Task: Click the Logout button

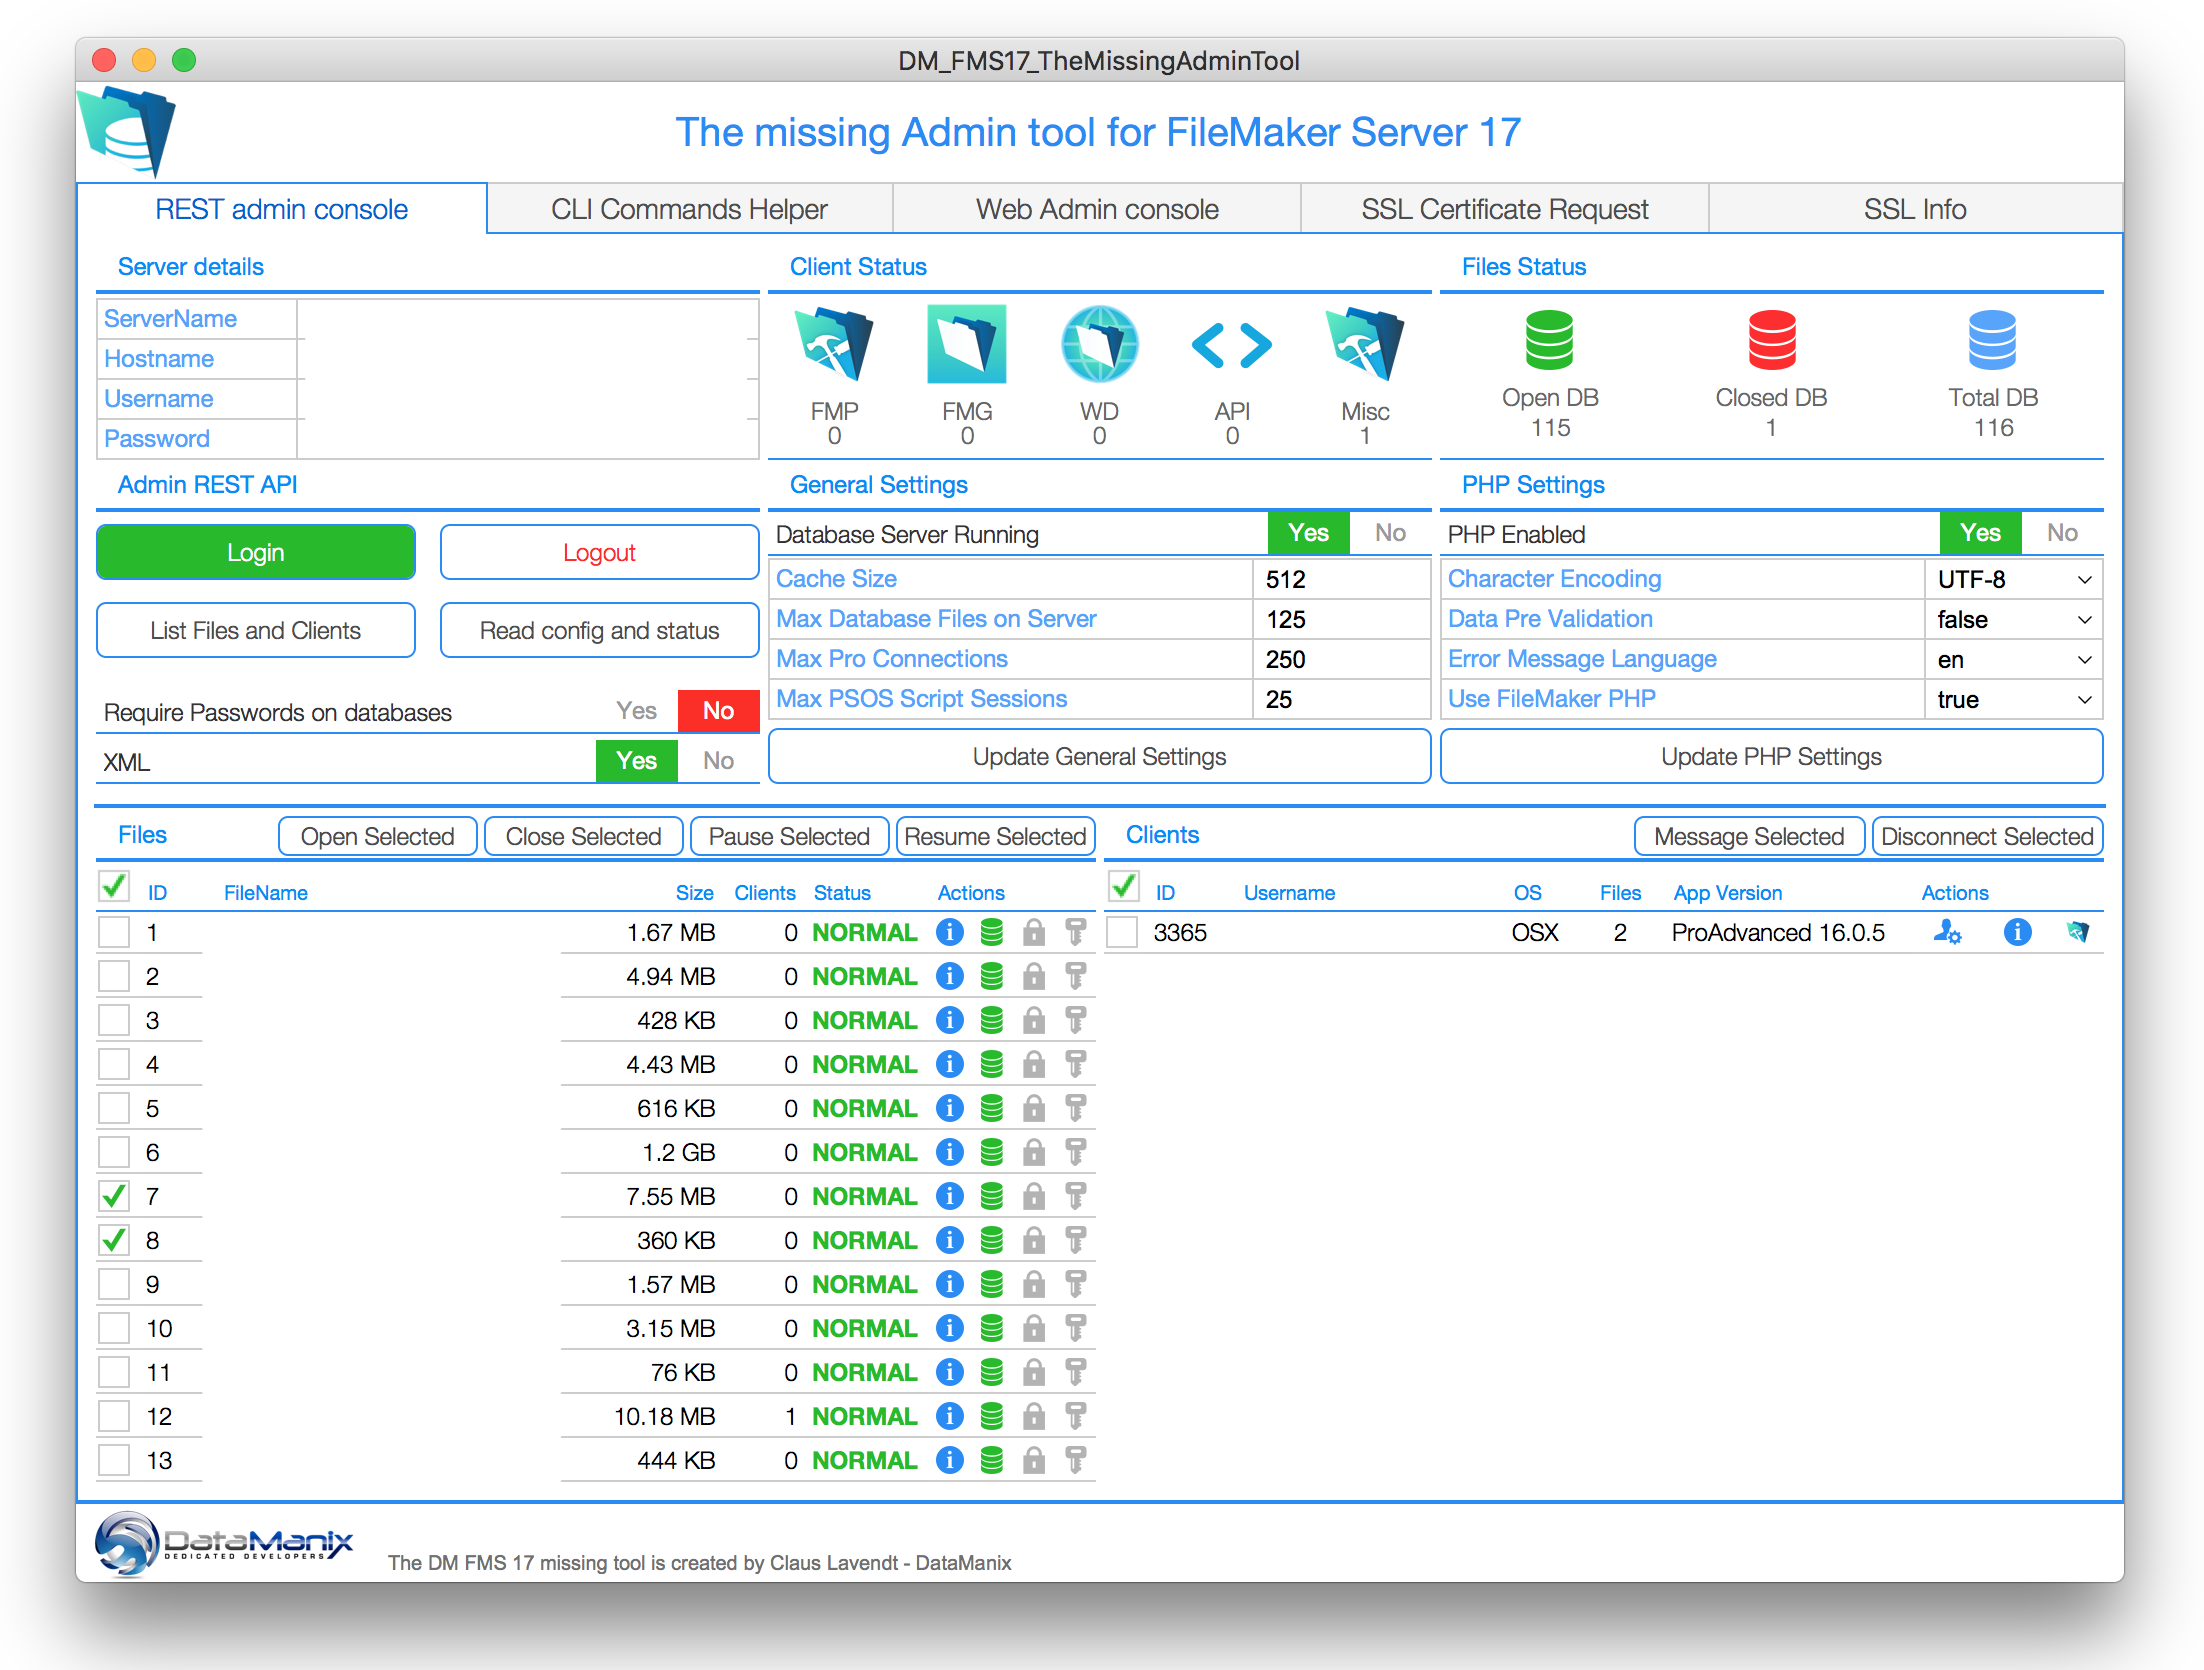Action: tap(599, 552)
